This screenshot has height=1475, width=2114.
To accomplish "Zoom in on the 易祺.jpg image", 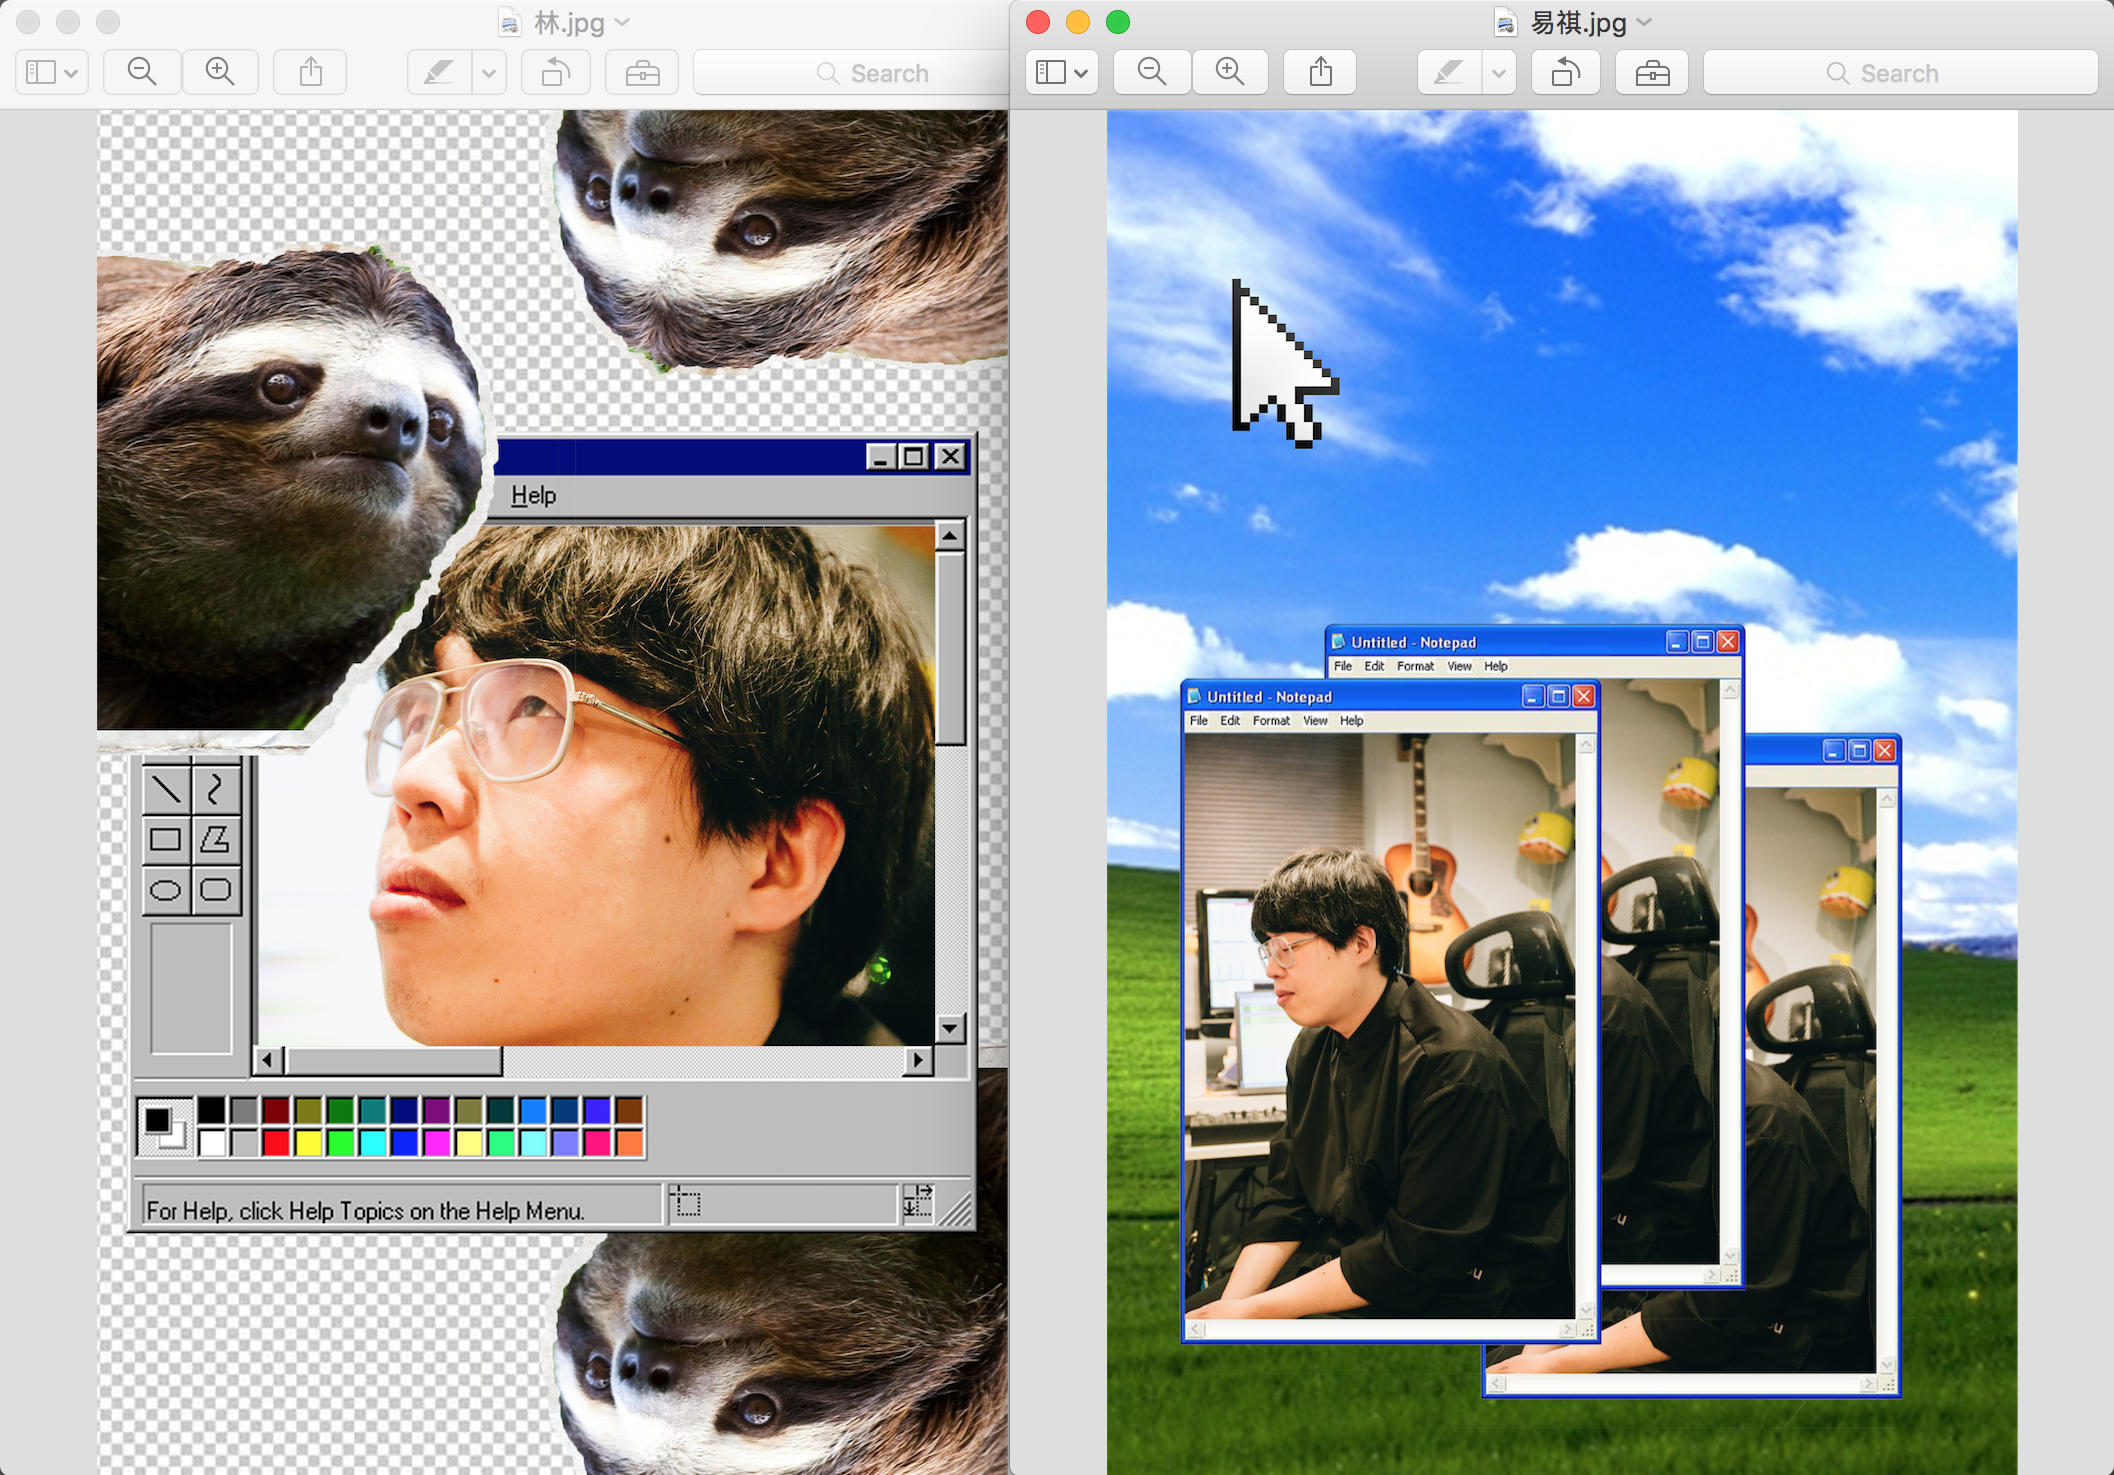I will (x=1230, y=72).
